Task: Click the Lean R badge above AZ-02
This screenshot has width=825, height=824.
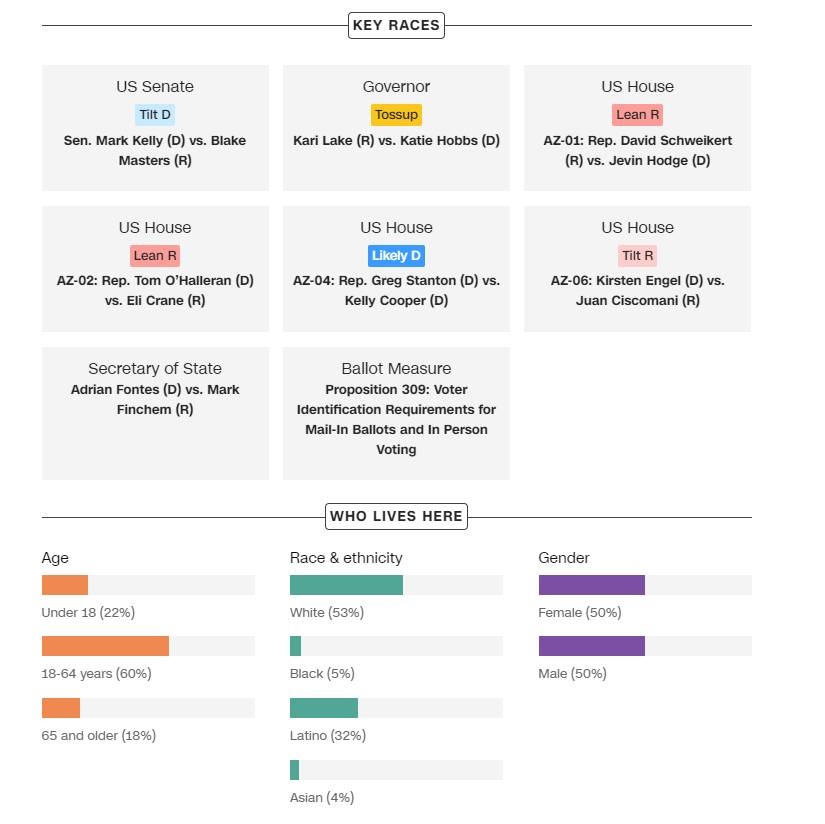Action: point(155,256)
